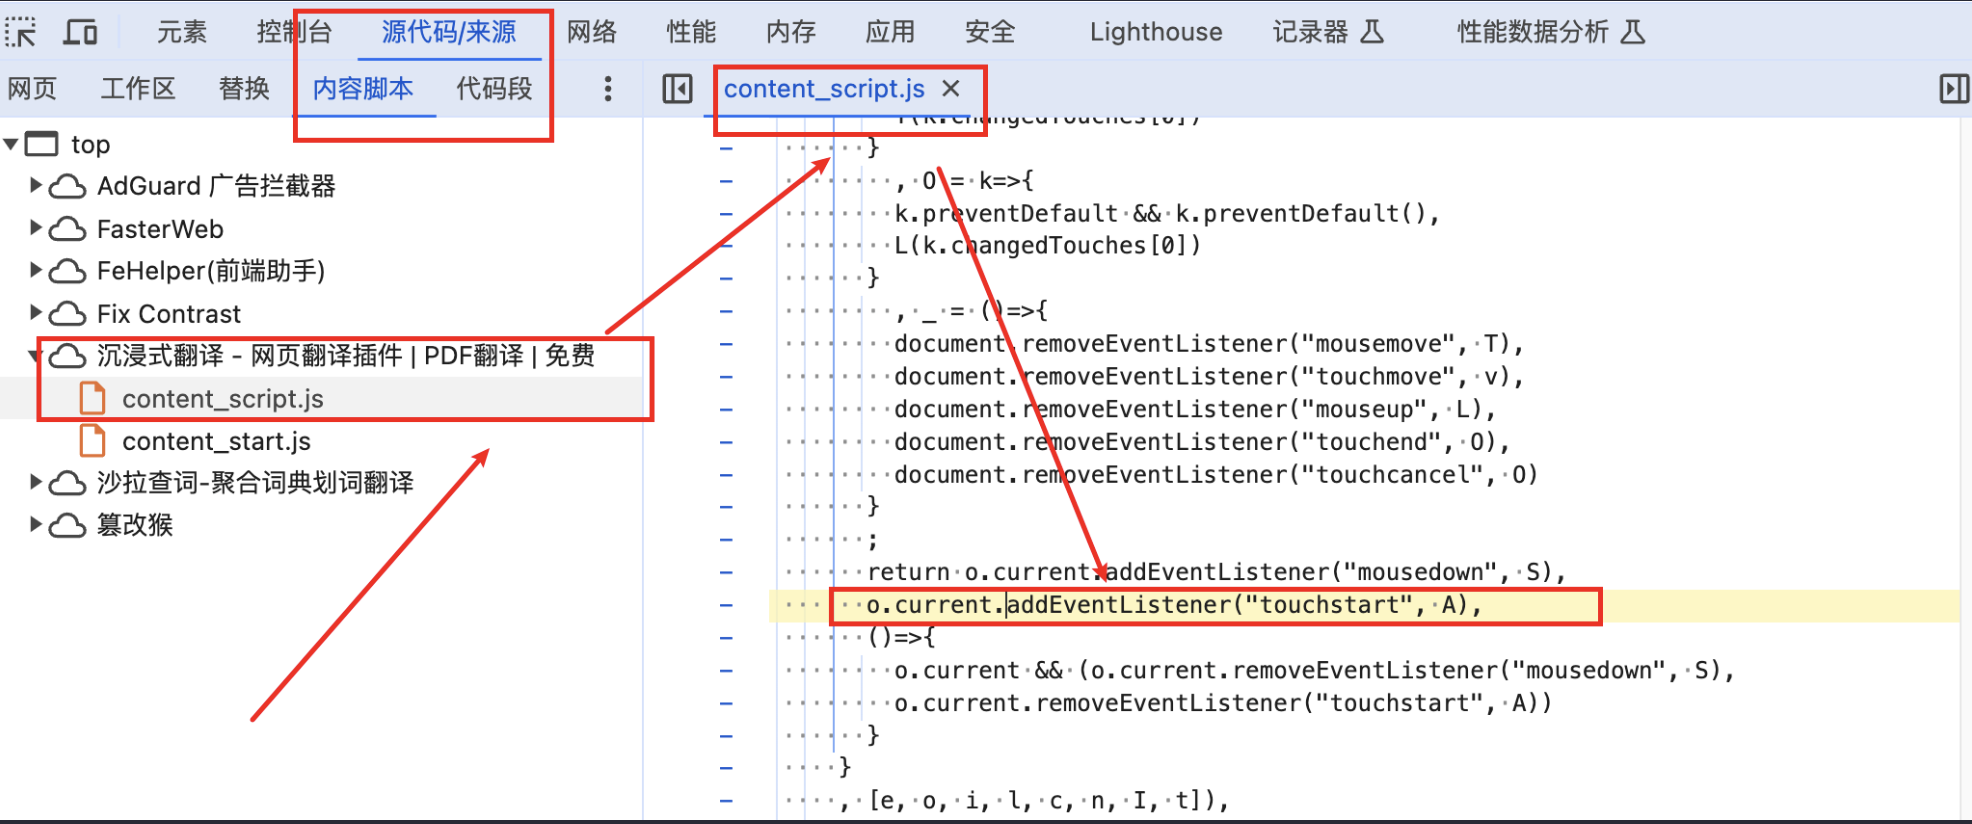This screenshot has height=824, width=1972.
Task: Click the AdGuard extension cloud icon
Action: coord(68,186)
